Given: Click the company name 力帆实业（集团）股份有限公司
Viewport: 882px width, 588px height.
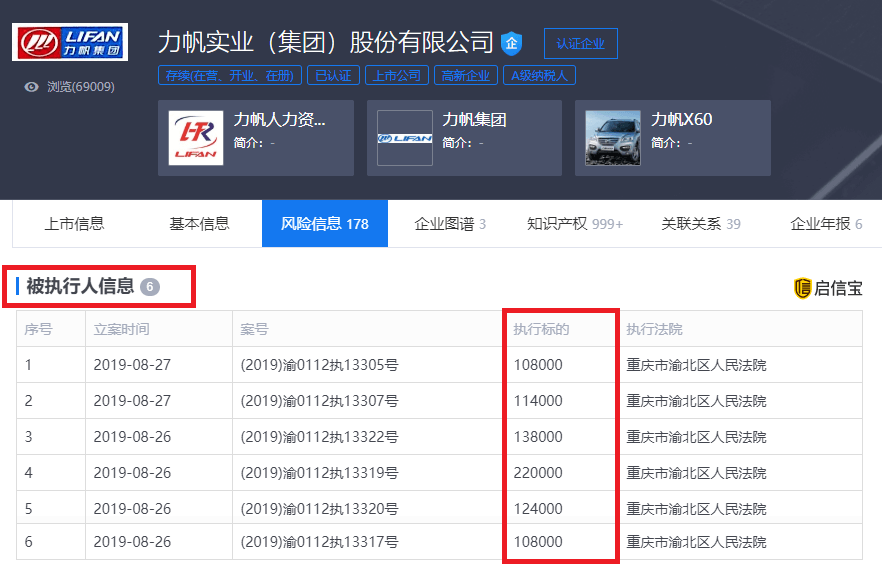Looking at the screenshot, I should (326, 42).
